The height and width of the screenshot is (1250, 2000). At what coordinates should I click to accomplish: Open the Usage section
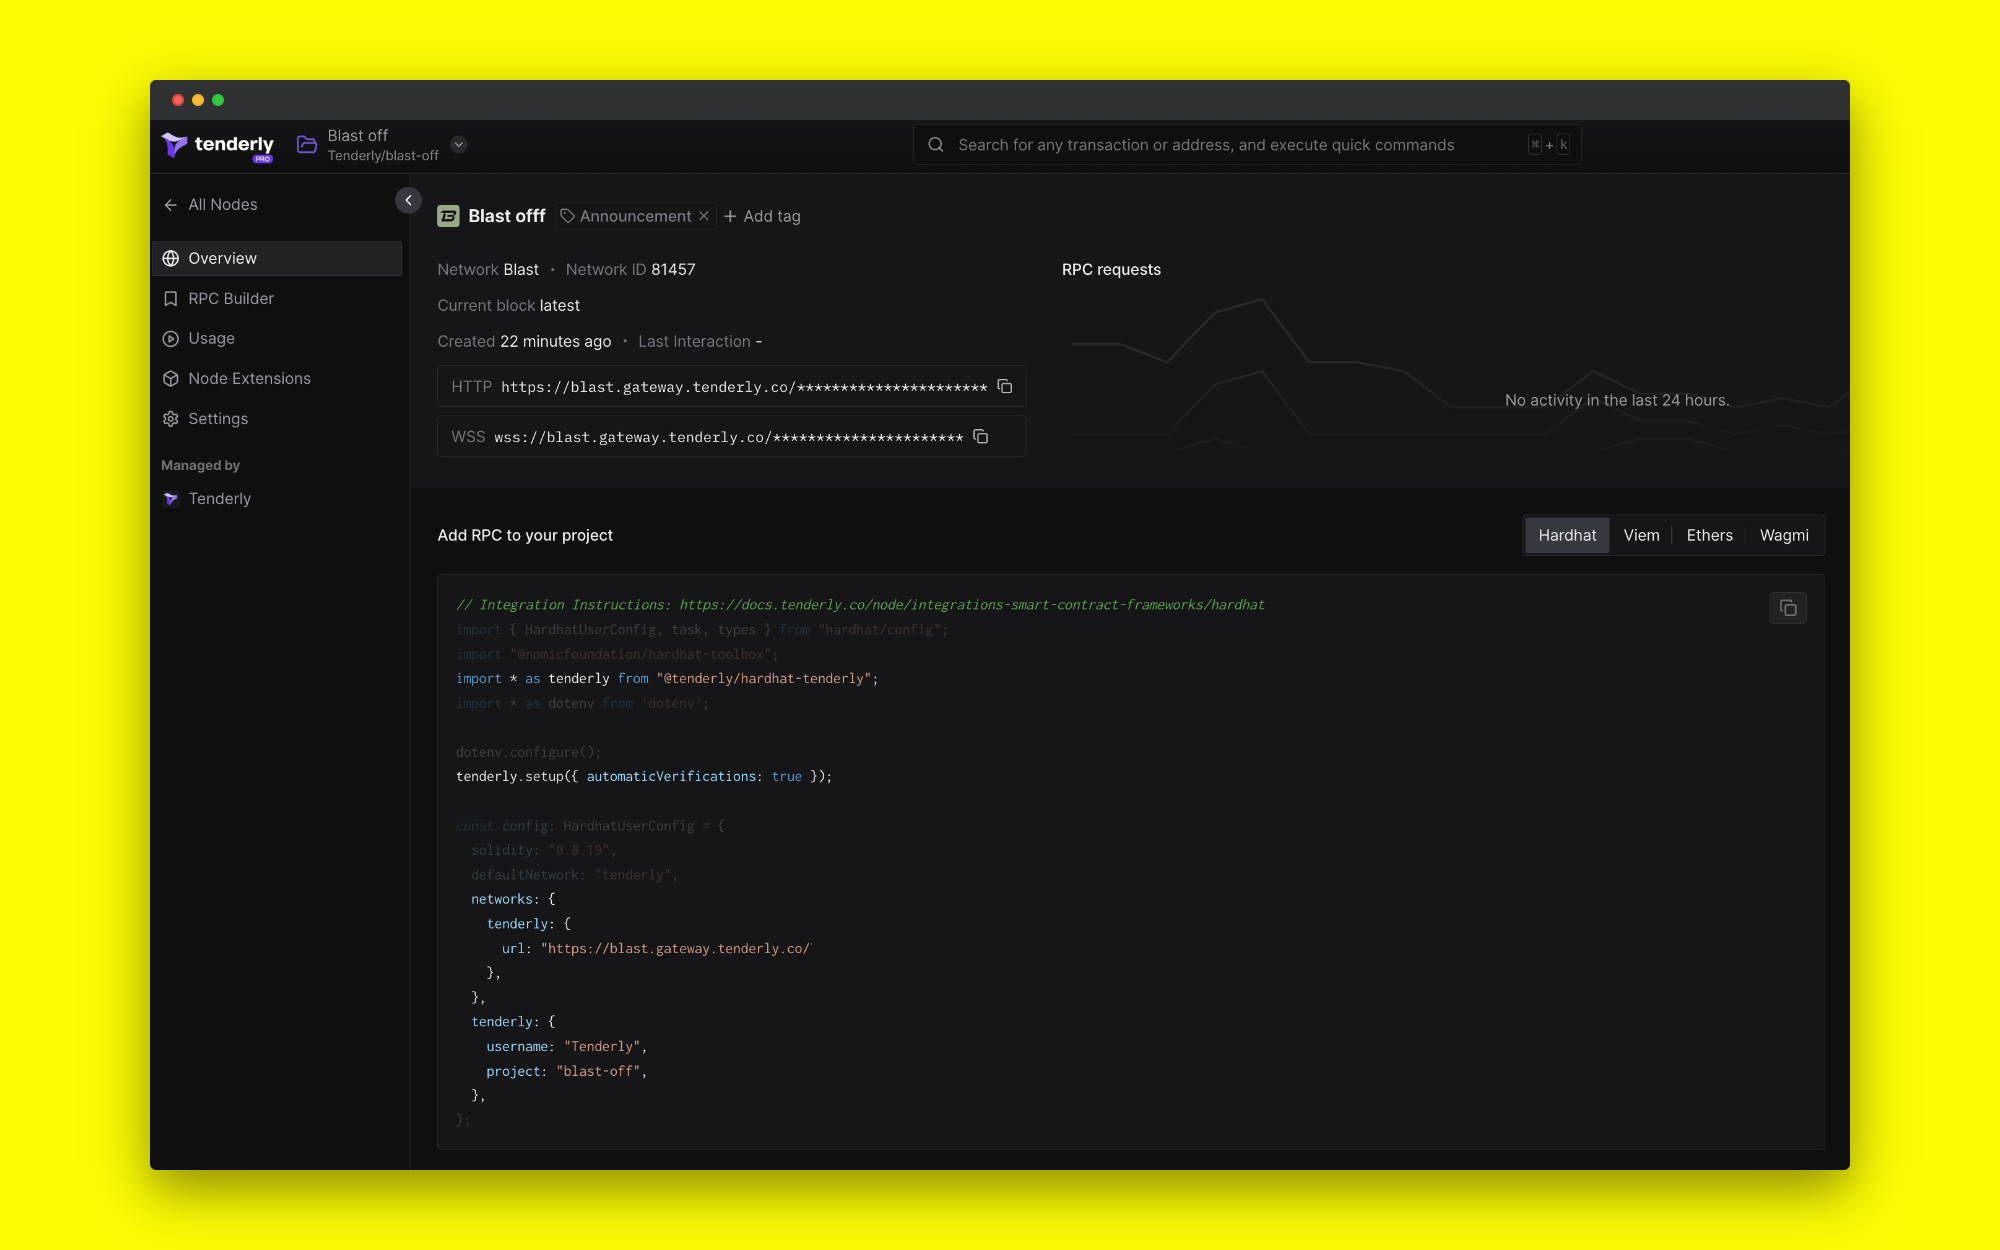click(211, 338)
